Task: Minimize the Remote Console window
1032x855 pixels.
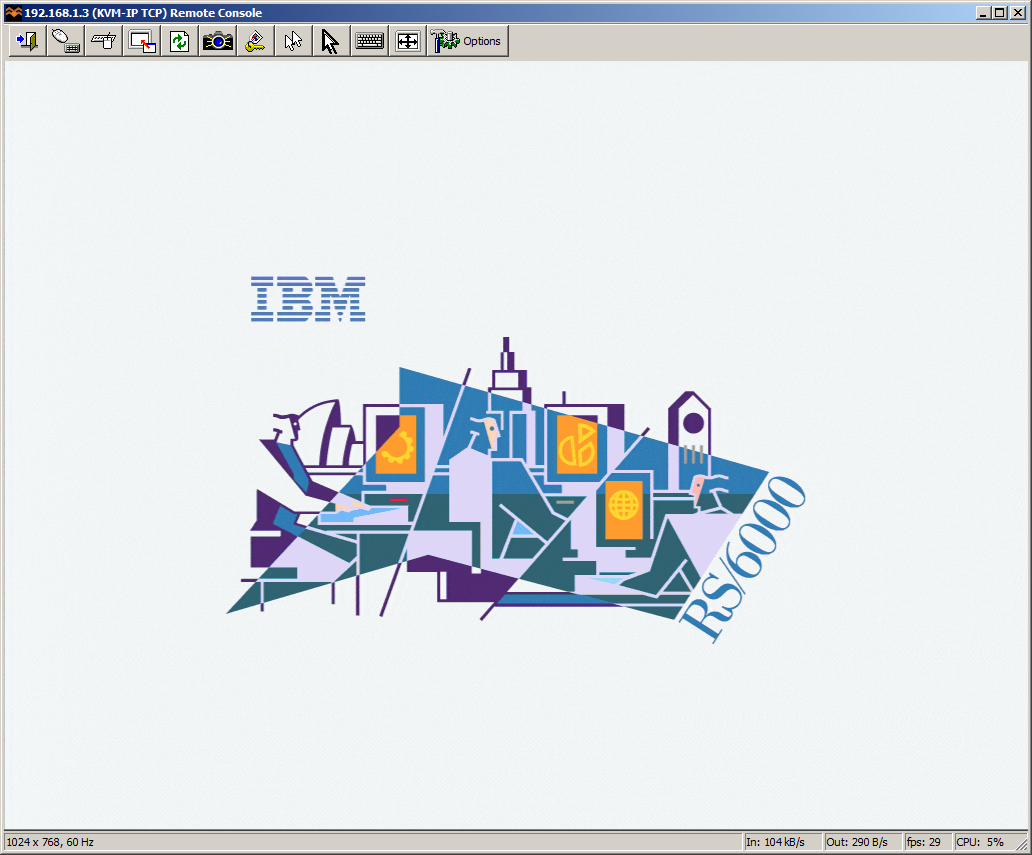Action: click(983, 13)
